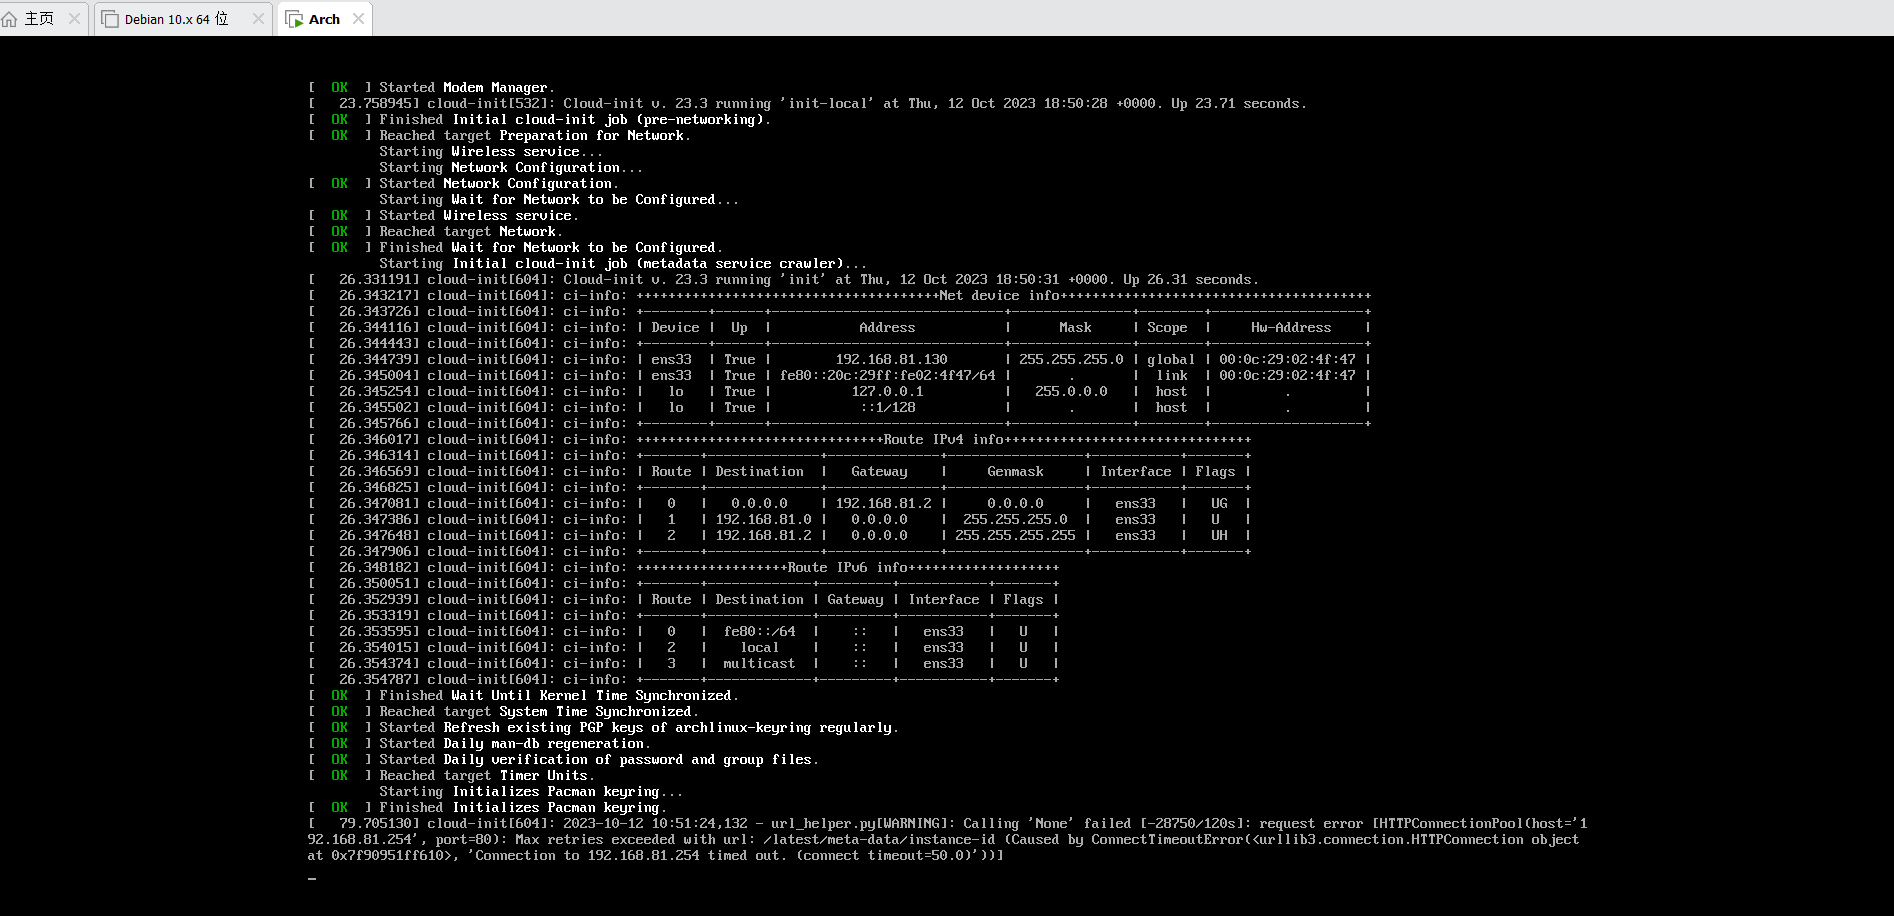Image resolution: width=1894 pixels, height=916 pixels.
Task: Click the 'Started Modem Manager' console line
Action: coord(431,88)
